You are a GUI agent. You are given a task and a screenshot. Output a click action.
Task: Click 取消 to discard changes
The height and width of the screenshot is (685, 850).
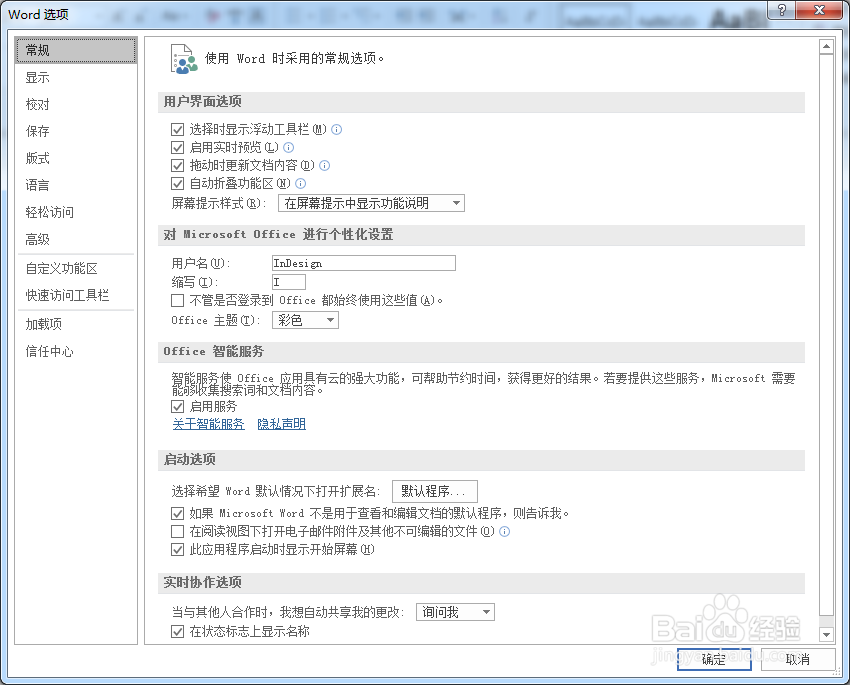[x=798, y=660]
